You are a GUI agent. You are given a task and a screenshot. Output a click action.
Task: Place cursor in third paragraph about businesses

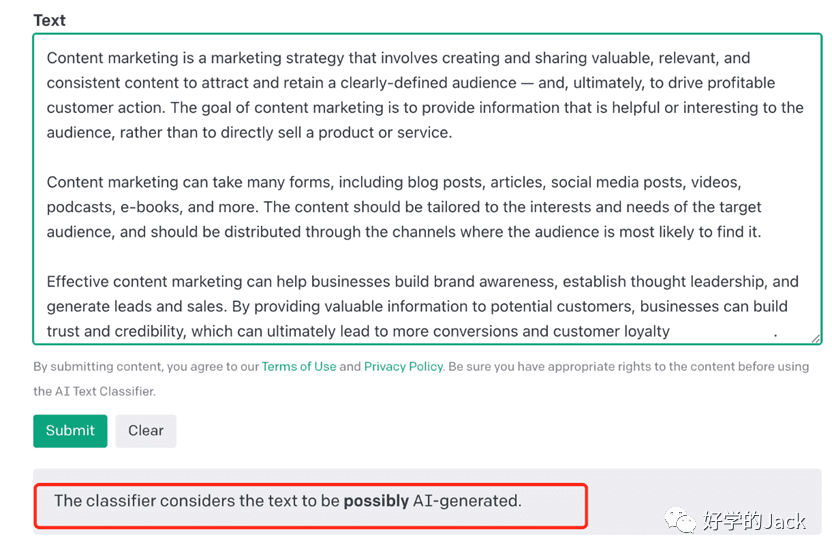tap(422, 306)
